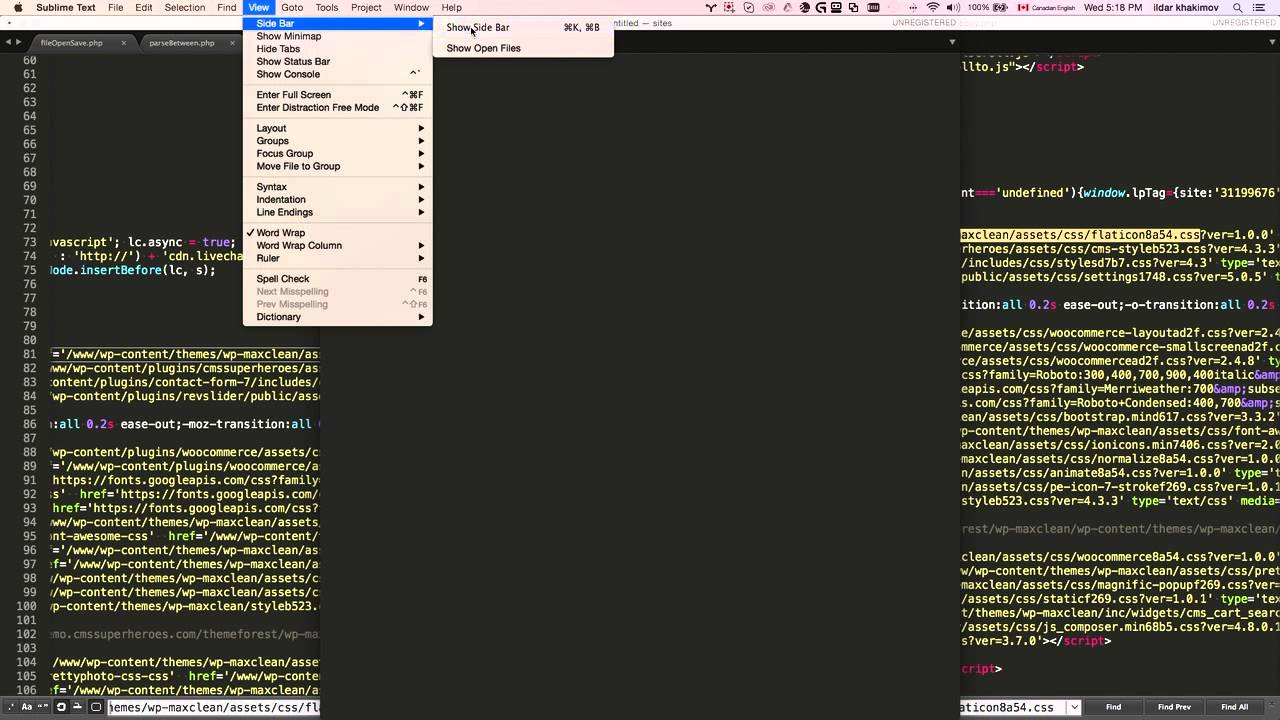Open Spotlight search icon

[1237, 7]
